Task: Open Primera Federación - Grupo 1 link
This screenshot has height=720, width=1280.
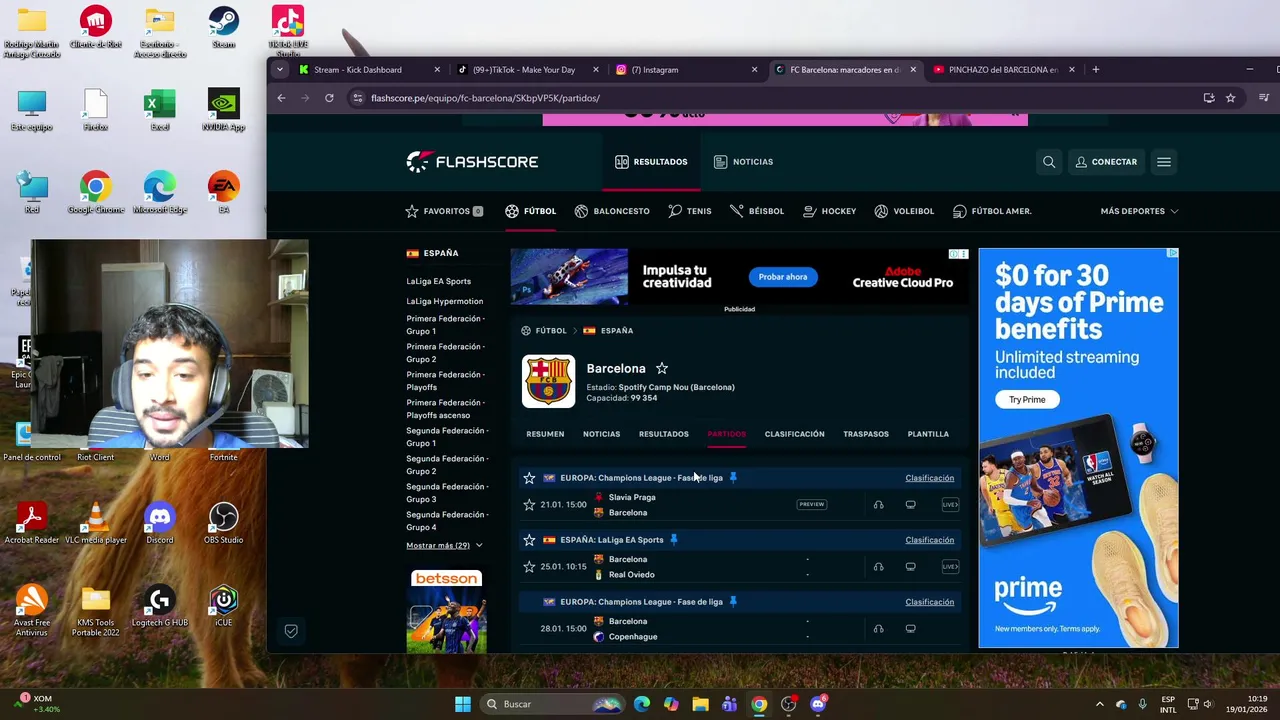Action: 445,325
